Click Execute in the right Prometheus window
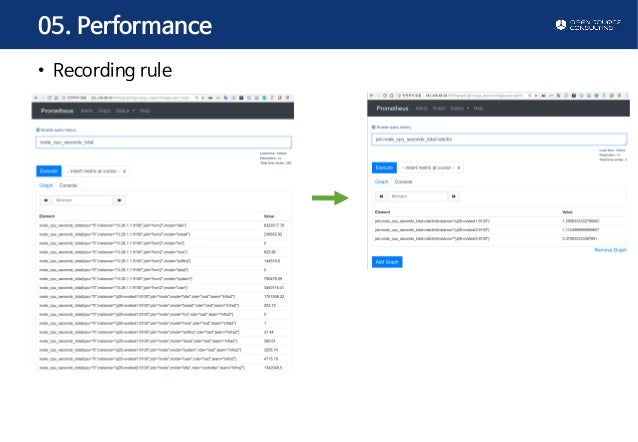This screenshot has height=442, width=638. point(384,168)
